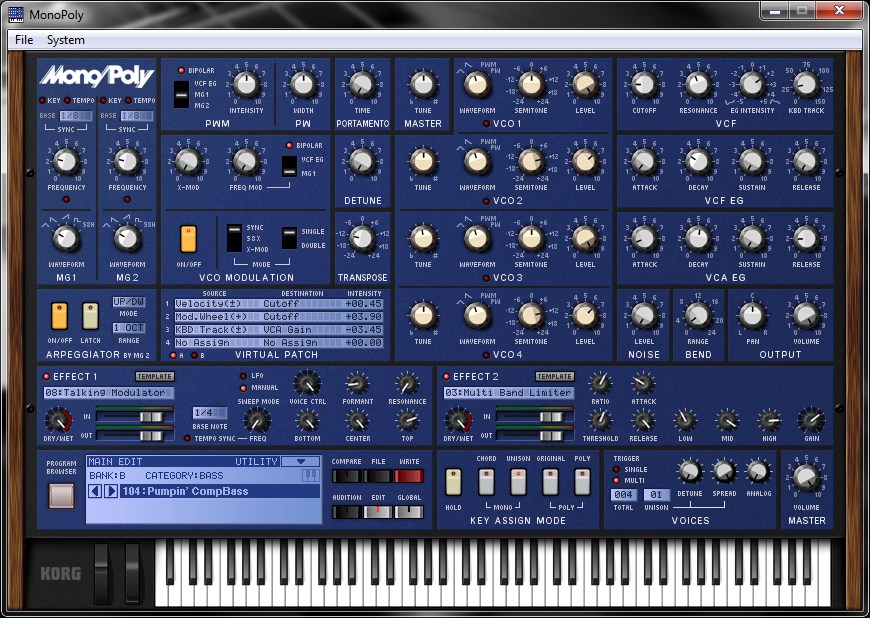Select Single trigger mode
870x618 pixels.
pos(616,469)
